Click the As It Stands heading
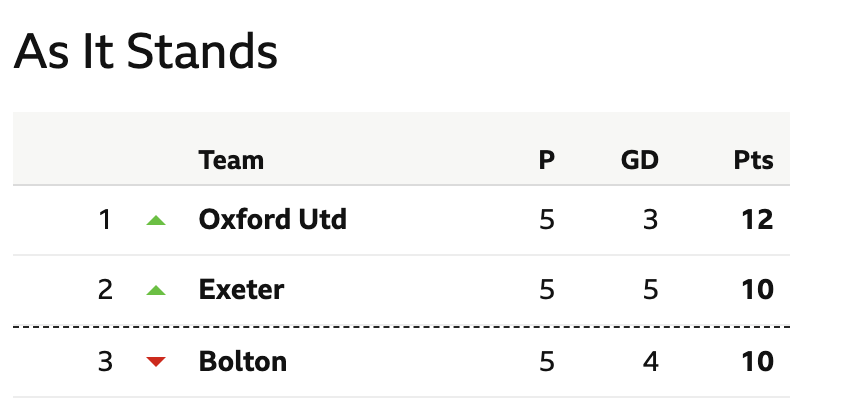This screenshot has height=416, width=864. (145, 51)
